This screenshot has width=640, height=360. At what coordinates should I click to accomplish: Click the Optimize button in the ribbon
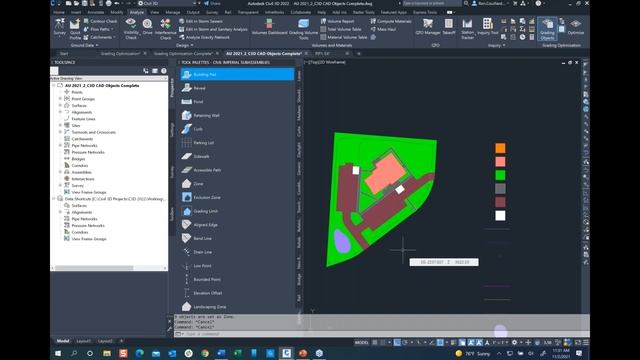coord(576,27)
